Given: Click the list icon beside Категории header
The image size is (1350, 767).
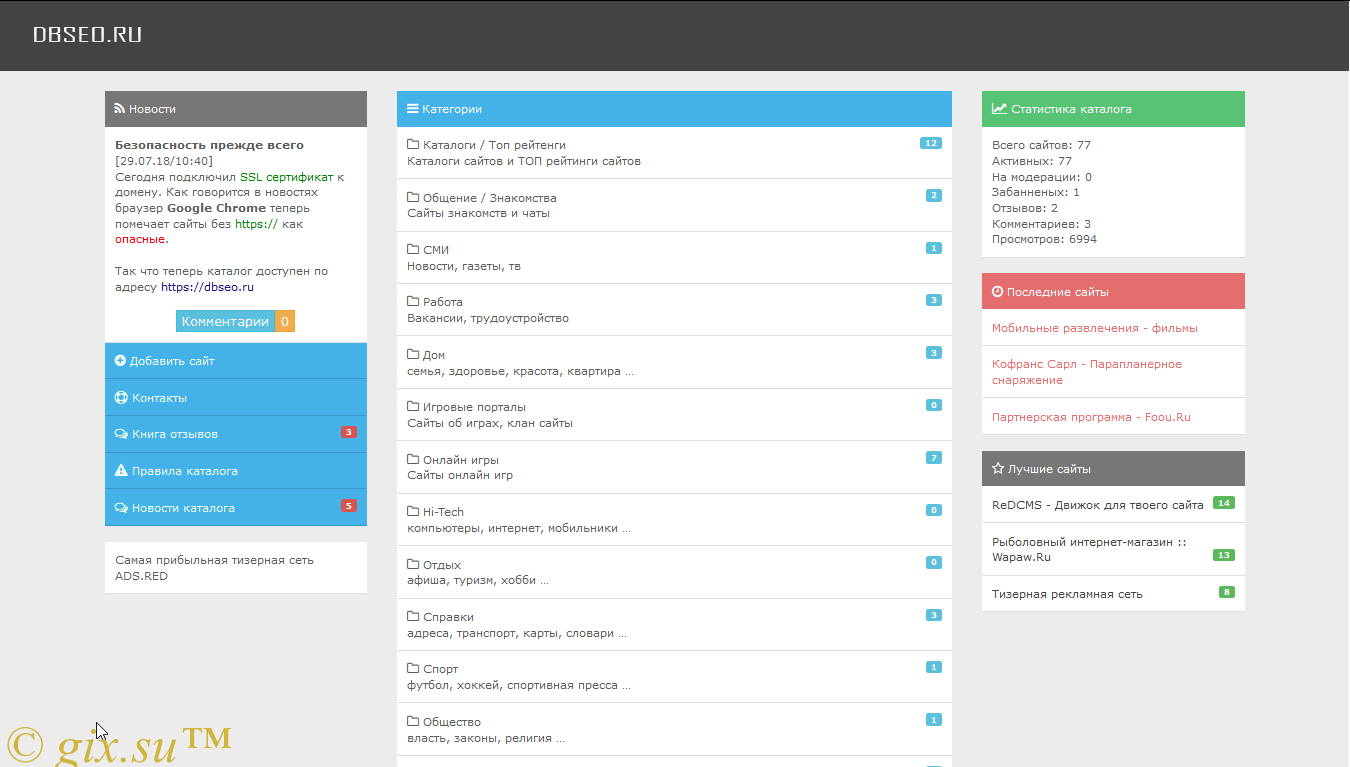Looking at the screenshot, I should [413, 109].
